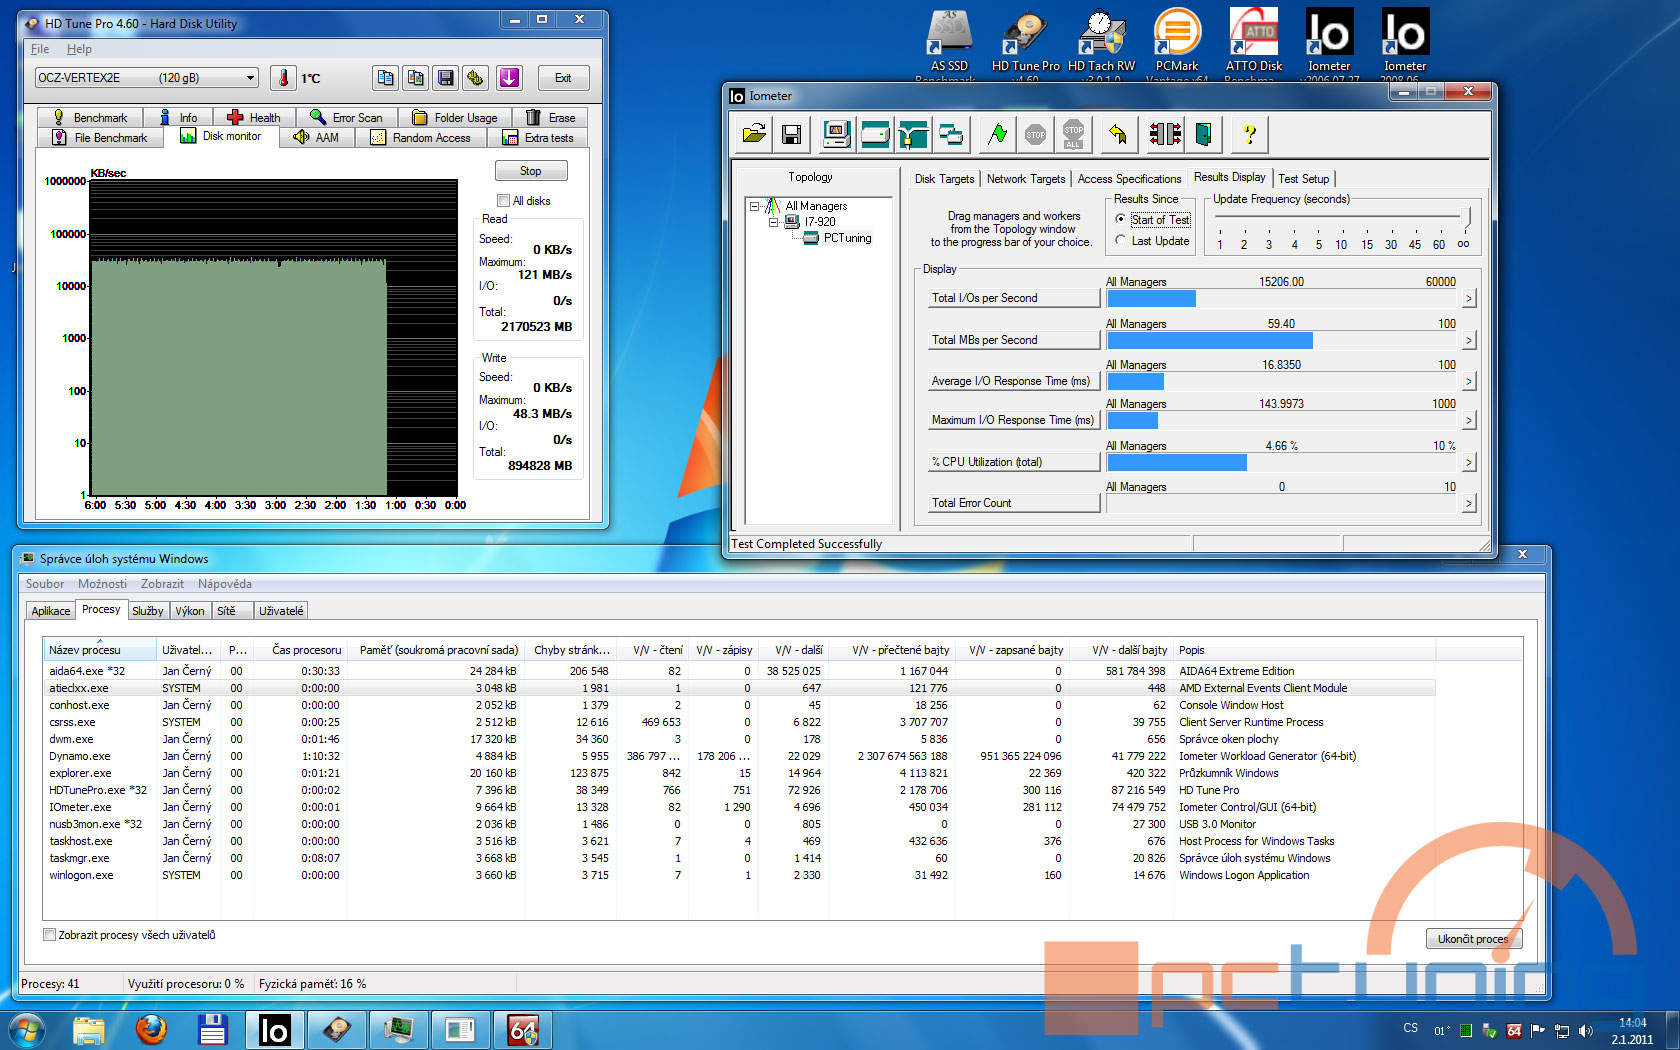Screen dimensions: 1680x1050
Task: Exit Iometer via the door icon
Action: pos(1203,134)
